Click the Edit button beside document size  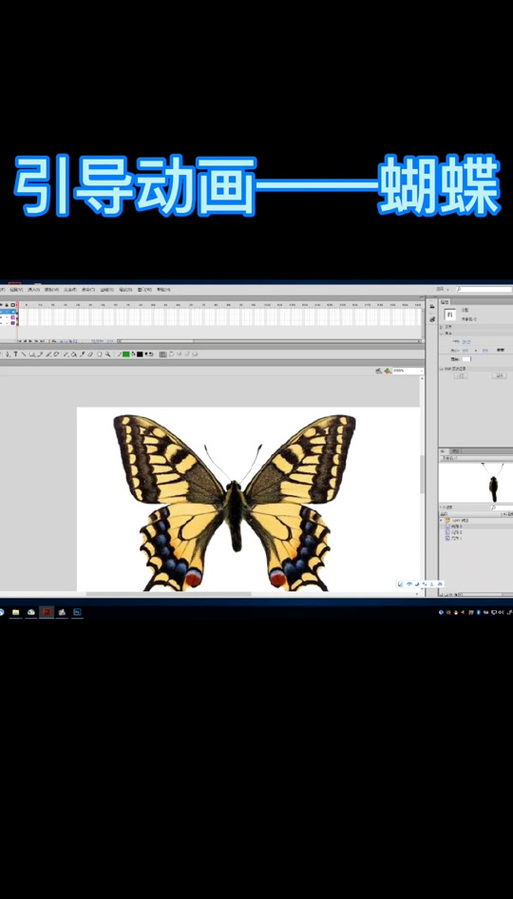(500, 350)
